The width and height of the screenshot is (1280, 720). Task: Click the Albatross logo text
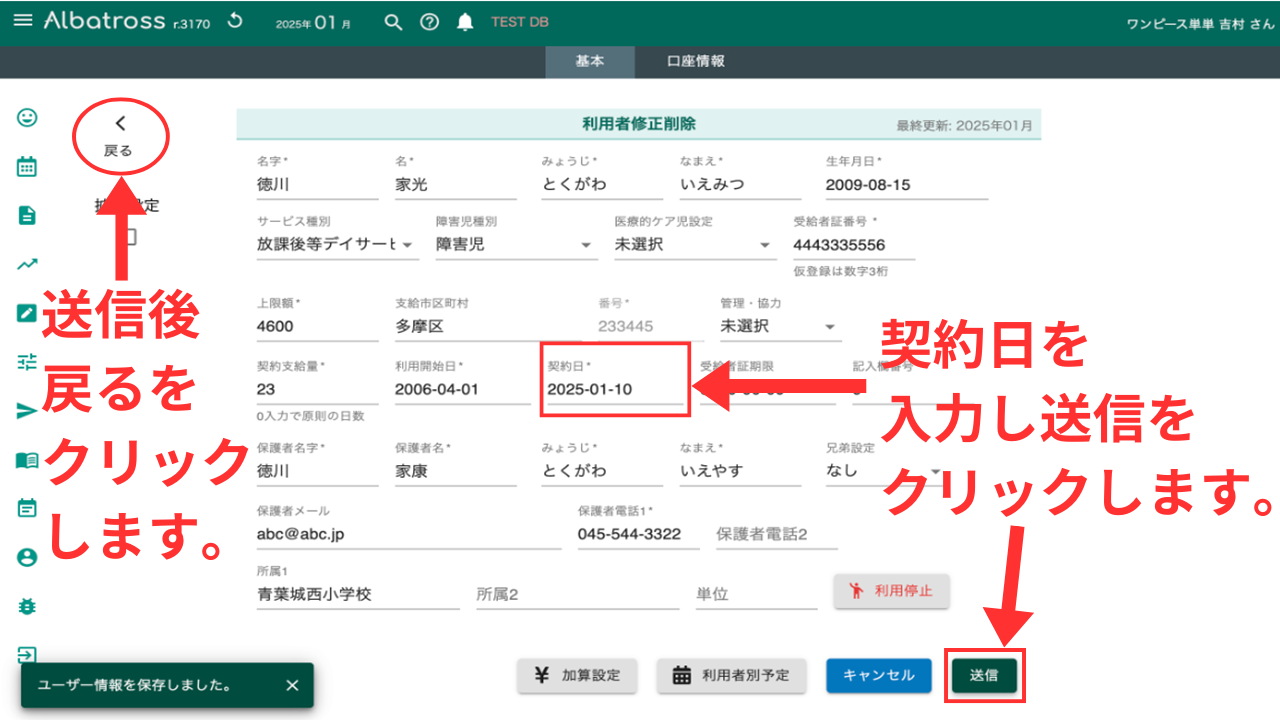tap(105, 21)
